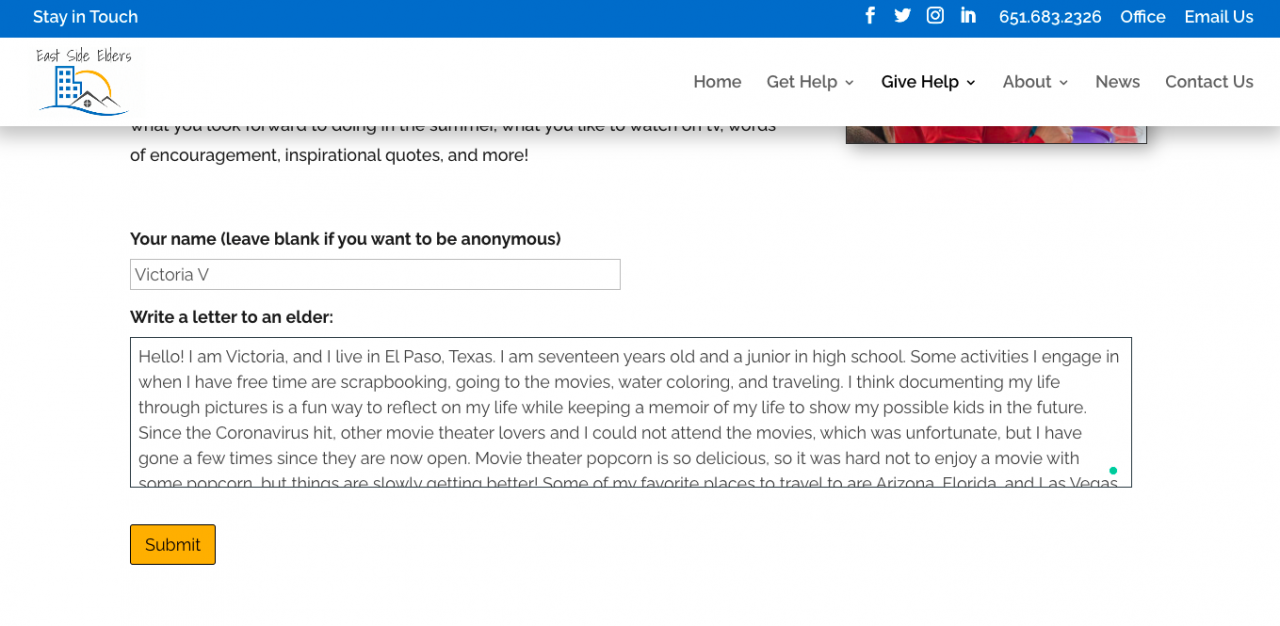Expand the Get Help dropdown menu

(810, 82)
